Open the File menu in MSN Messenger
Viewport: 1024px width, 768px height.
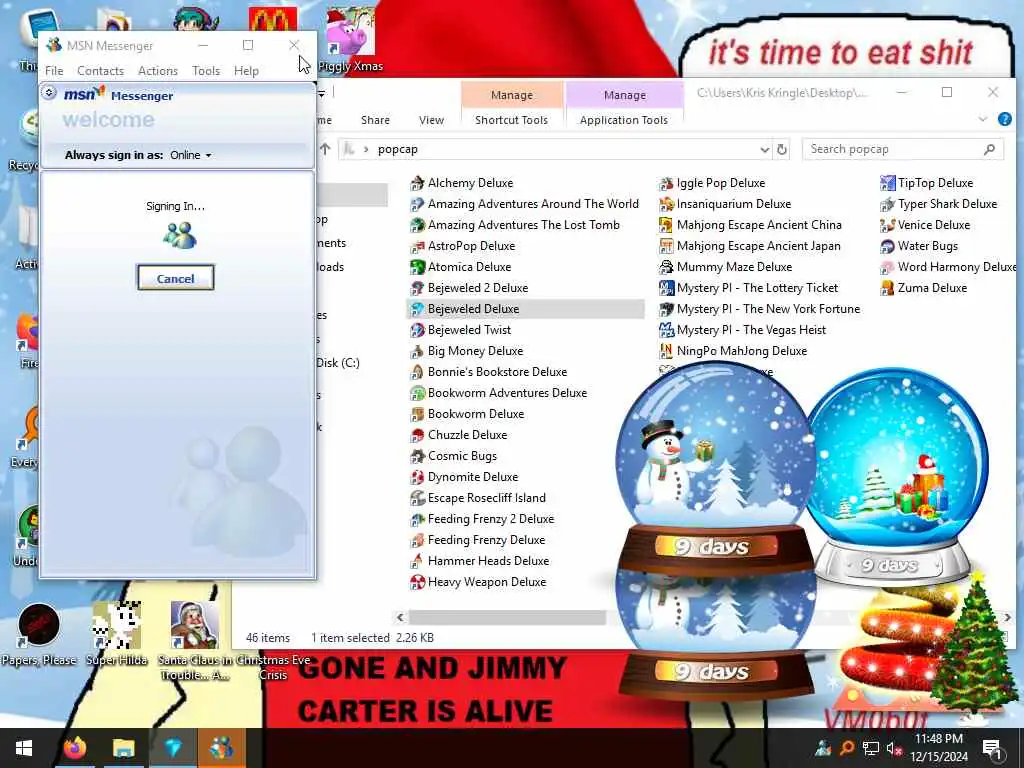click(x=54, y=71)
